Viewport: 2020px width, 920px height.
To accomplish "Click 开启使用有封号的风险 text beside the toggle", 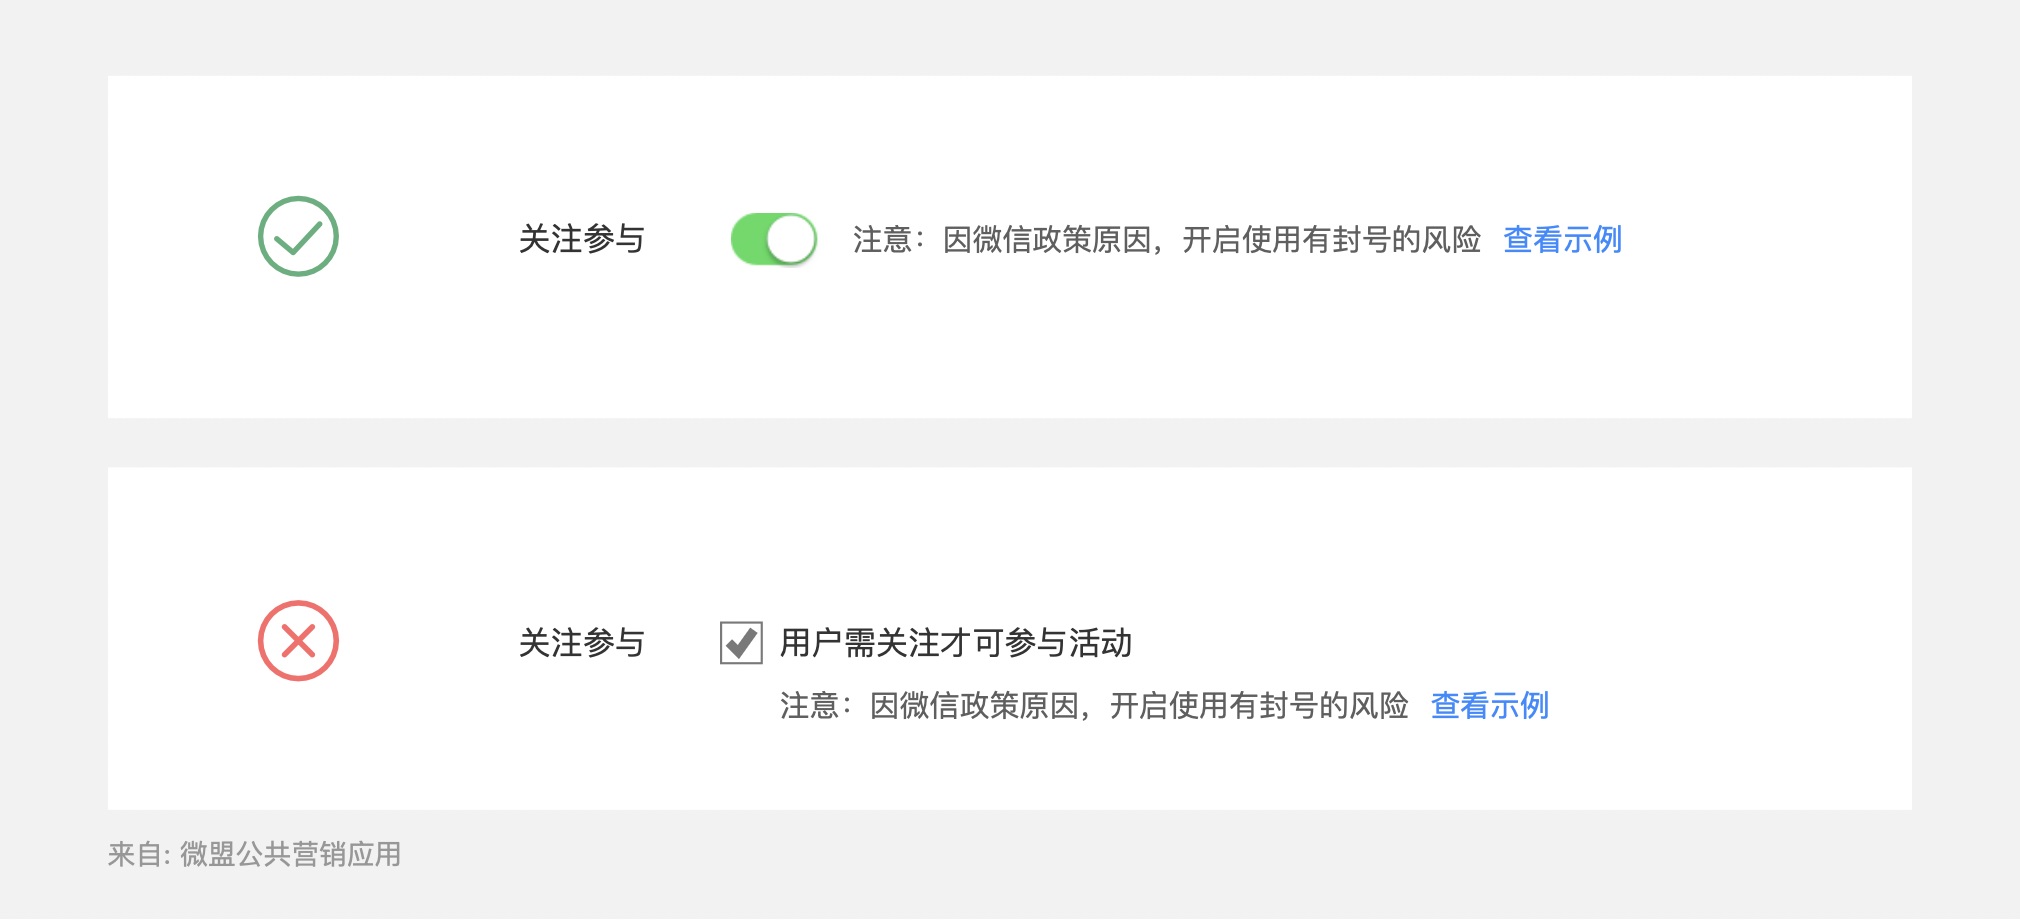I will click(x=1331, y=240).
